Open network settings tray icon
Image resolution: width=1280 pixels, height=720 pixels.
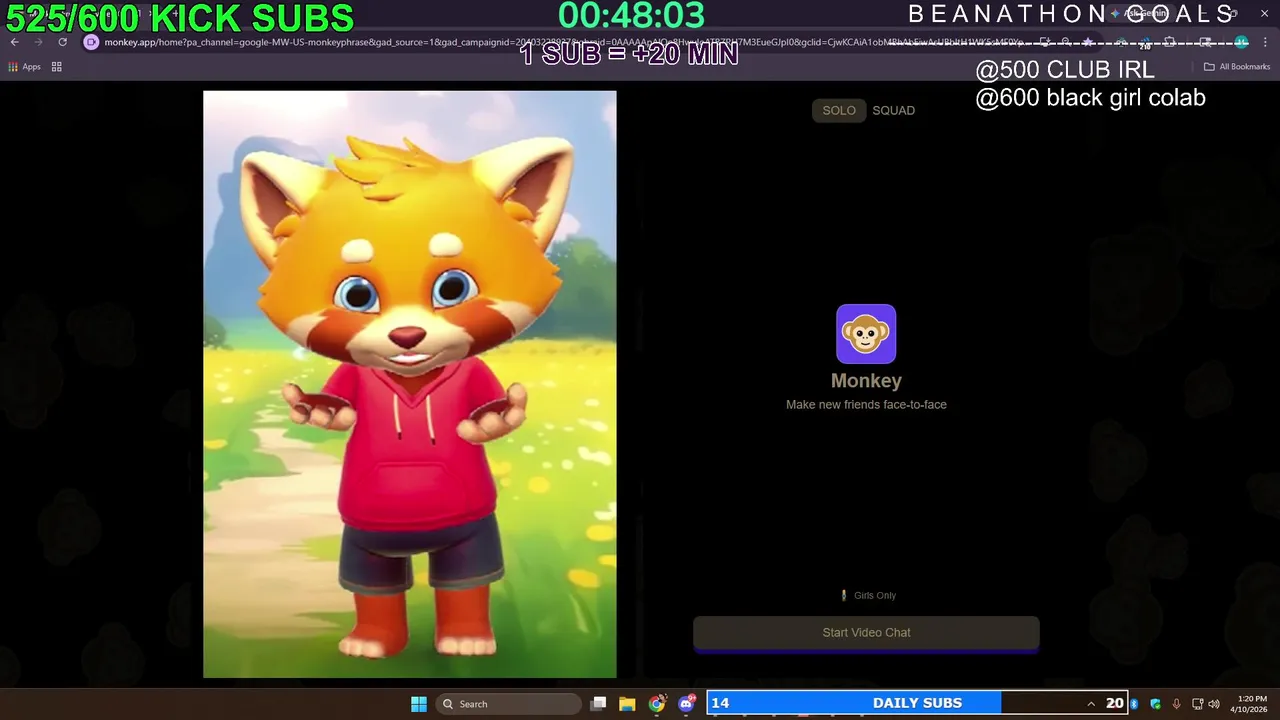pyautogui.click(x=1197, y=704)
